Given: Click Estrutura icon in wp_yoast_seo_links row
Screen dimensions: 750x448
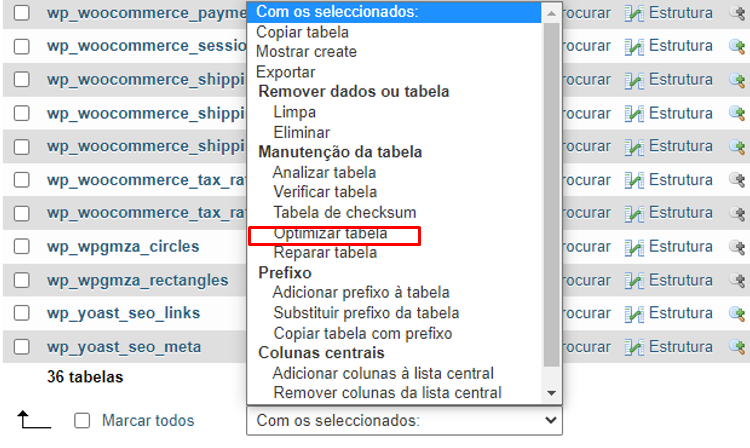Looking at the screenshot, I should [634, 313].
